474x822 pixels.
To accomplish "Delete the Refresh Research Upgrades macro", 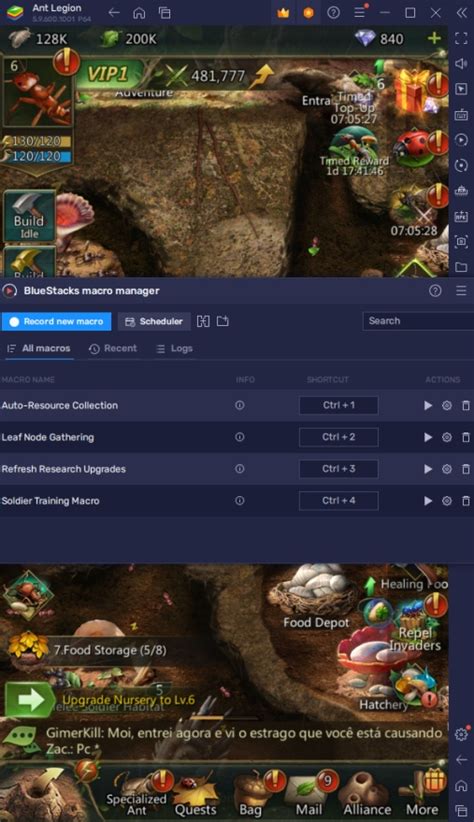I will [466, 469].
